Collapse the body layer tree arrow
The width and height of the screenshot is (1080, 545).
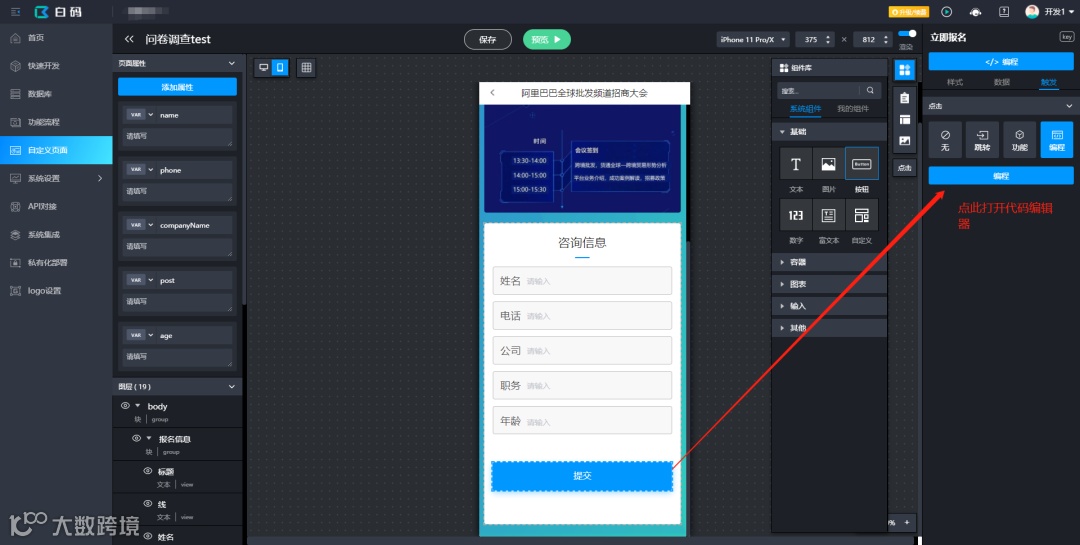tap(138, 406)
